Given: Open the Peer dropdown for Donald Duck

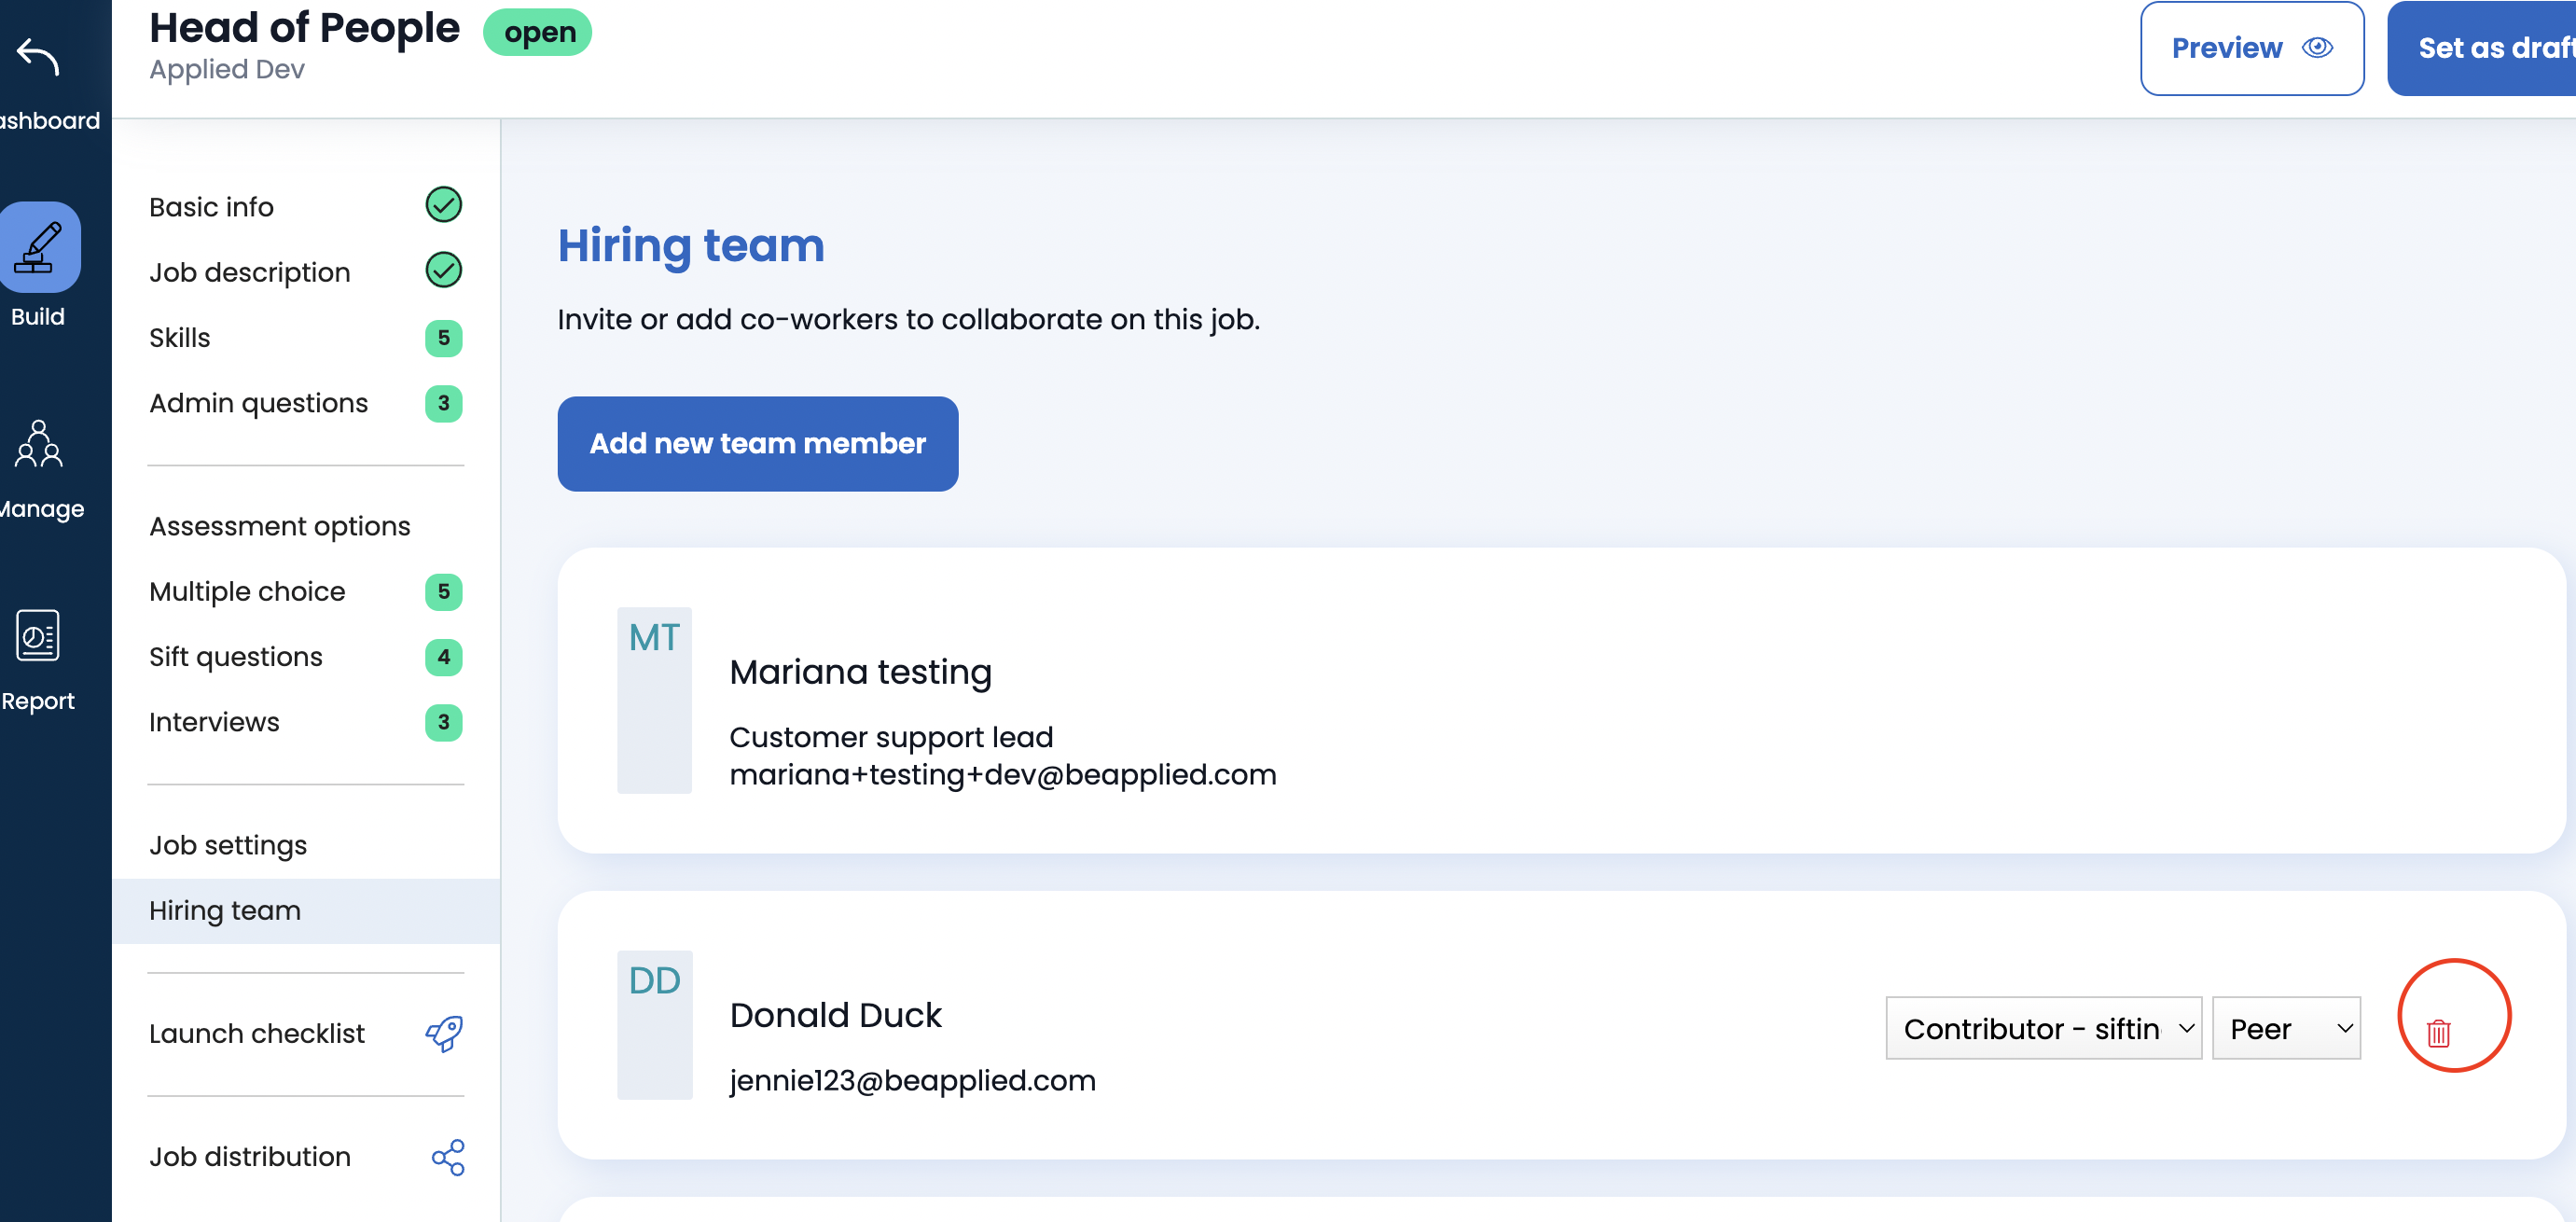Looking at the screenshot, I should click(2285, 1028).
